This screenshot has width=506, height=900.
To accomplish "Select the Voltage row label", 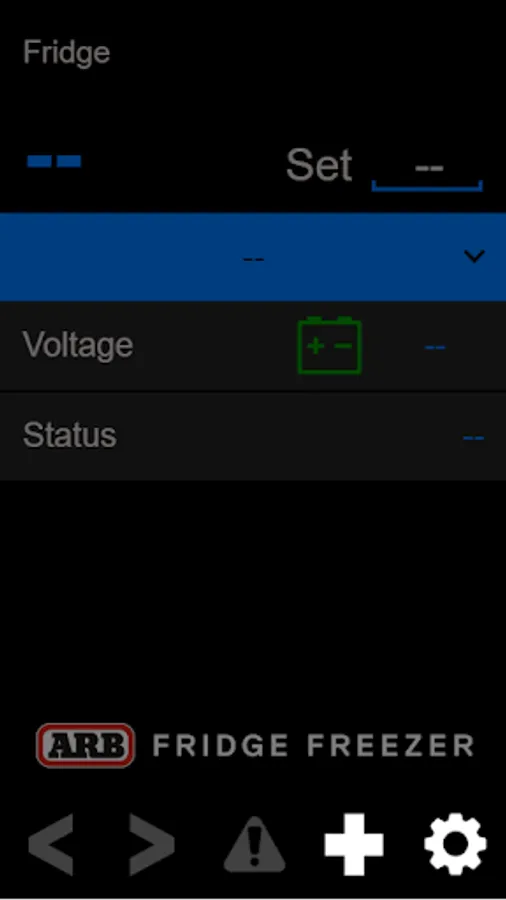I will click(78, 345).
